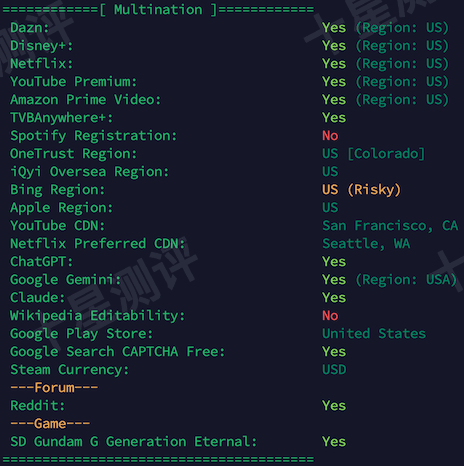The width and height of the screenshot is (464, 466).
Task: Click the Steam Currency USD value
Action: click(x=334, y=370)
